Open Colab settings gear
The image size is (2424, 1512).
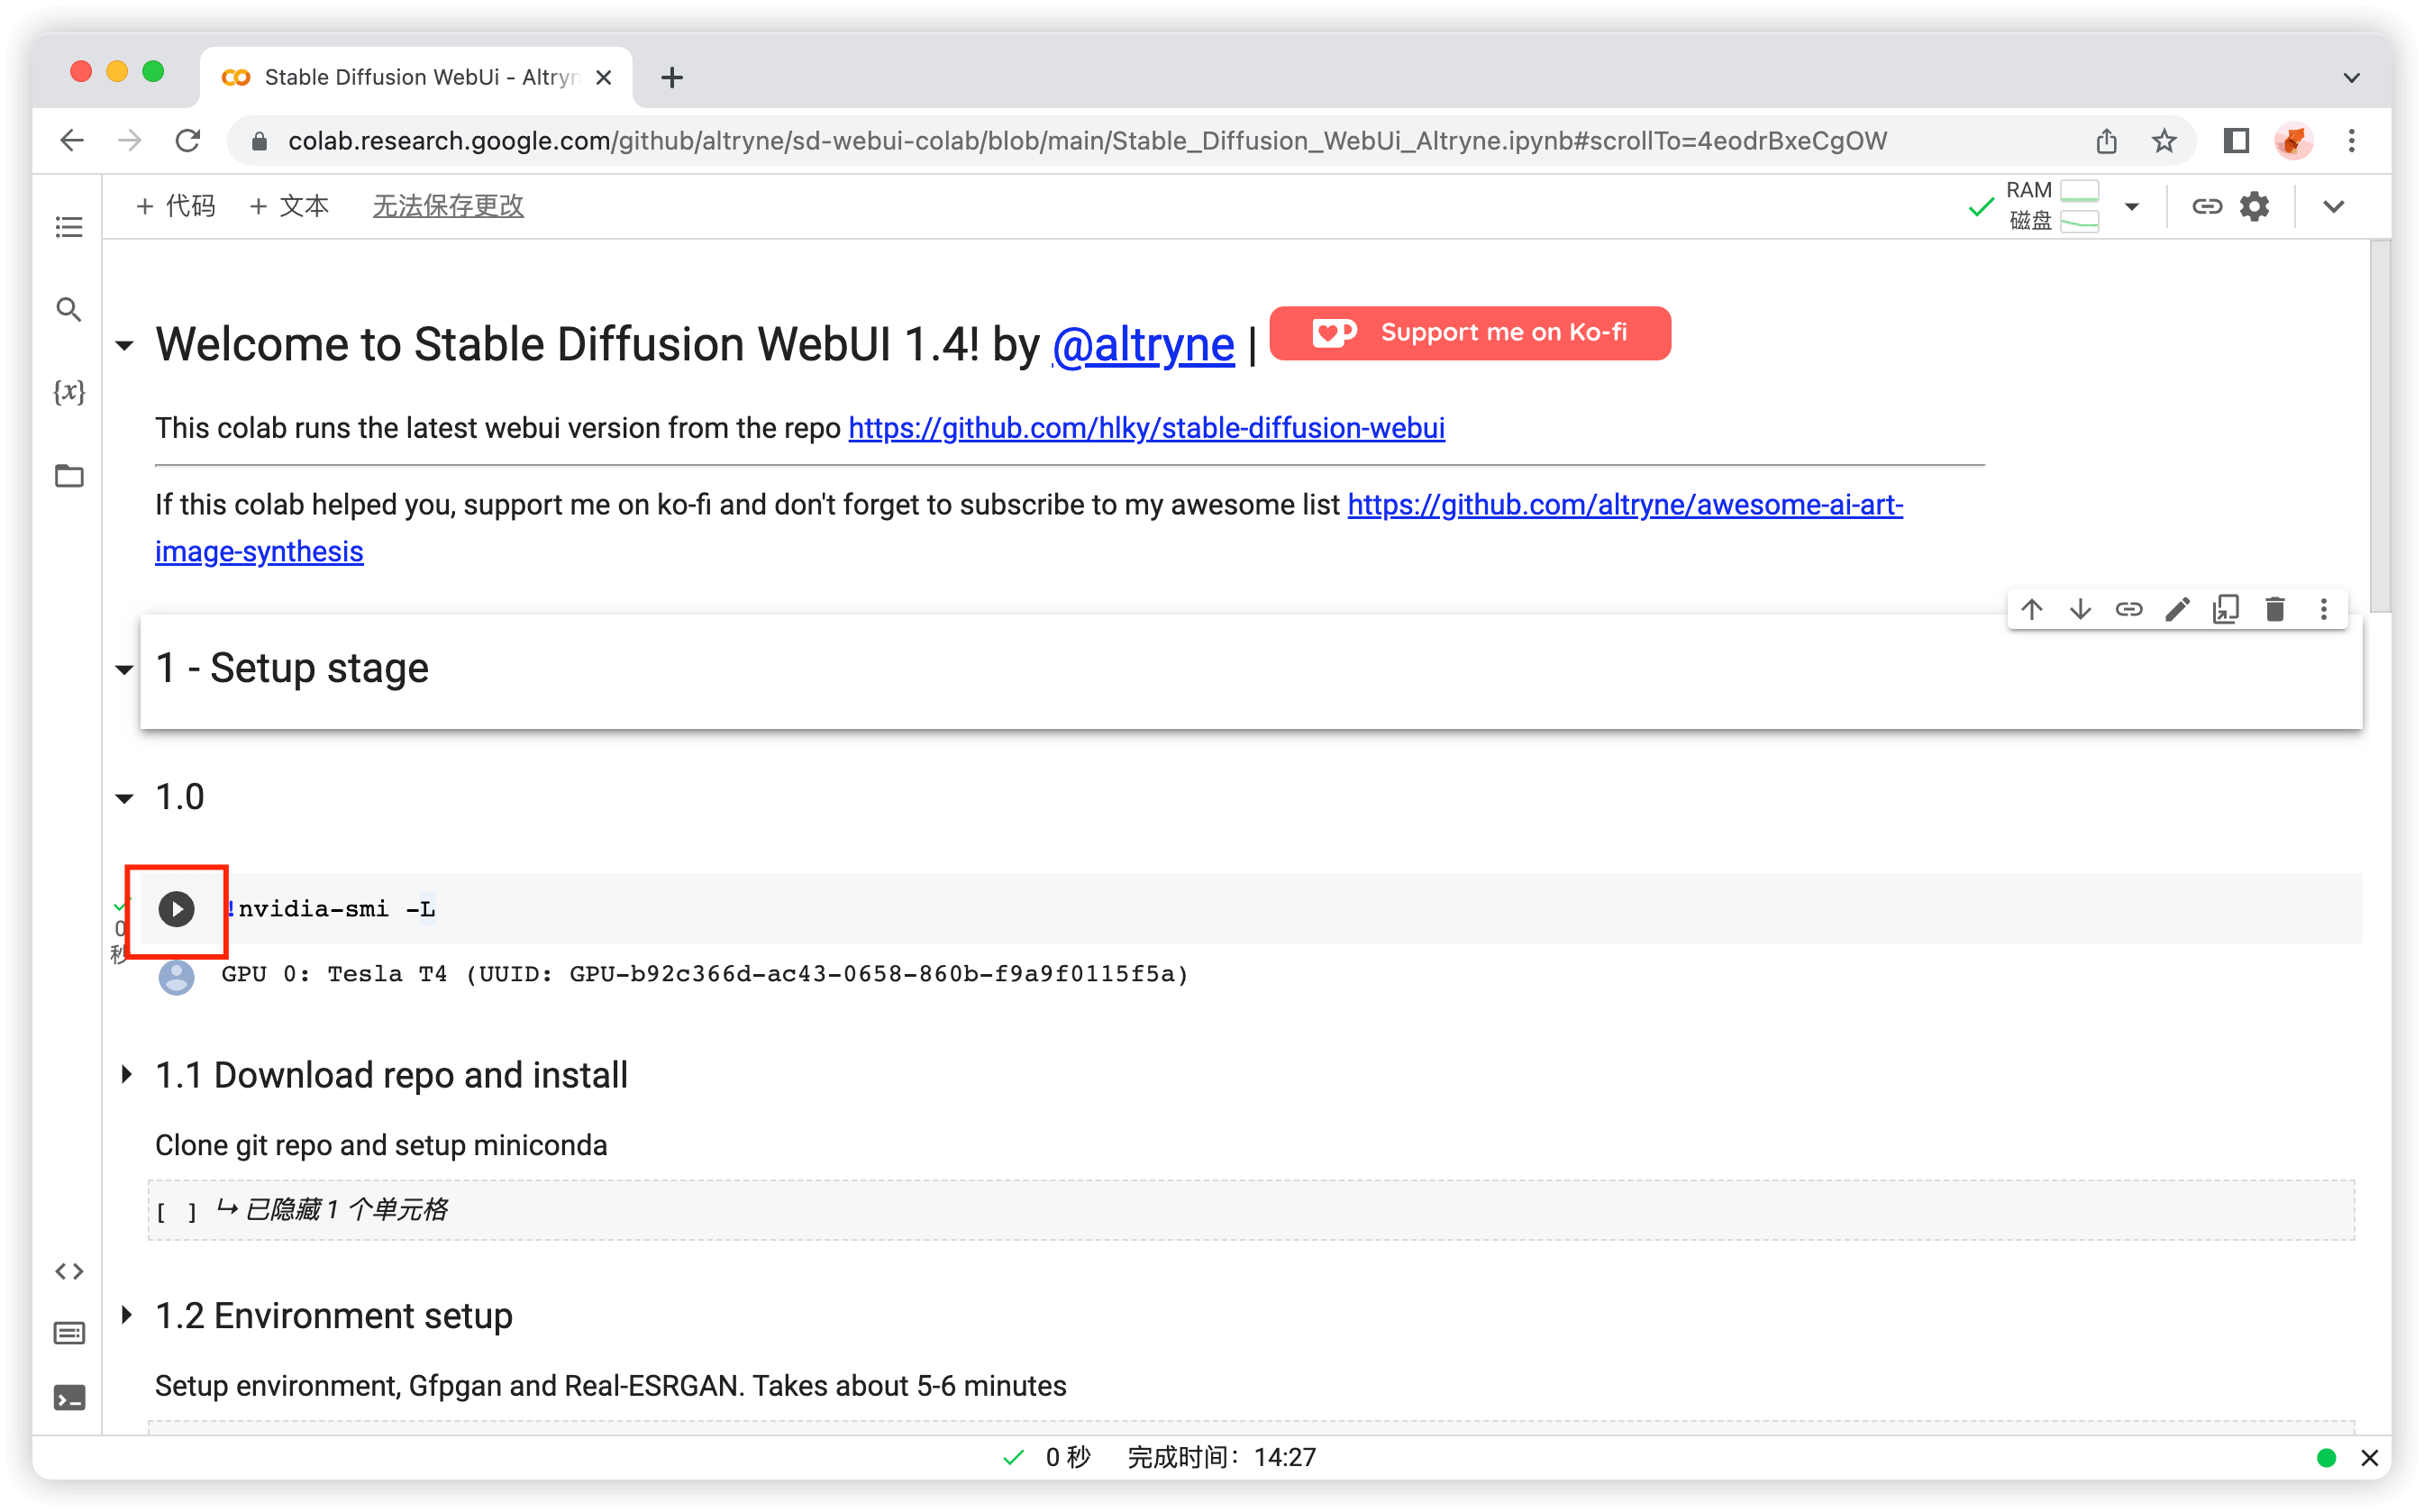coord(2254,206)
